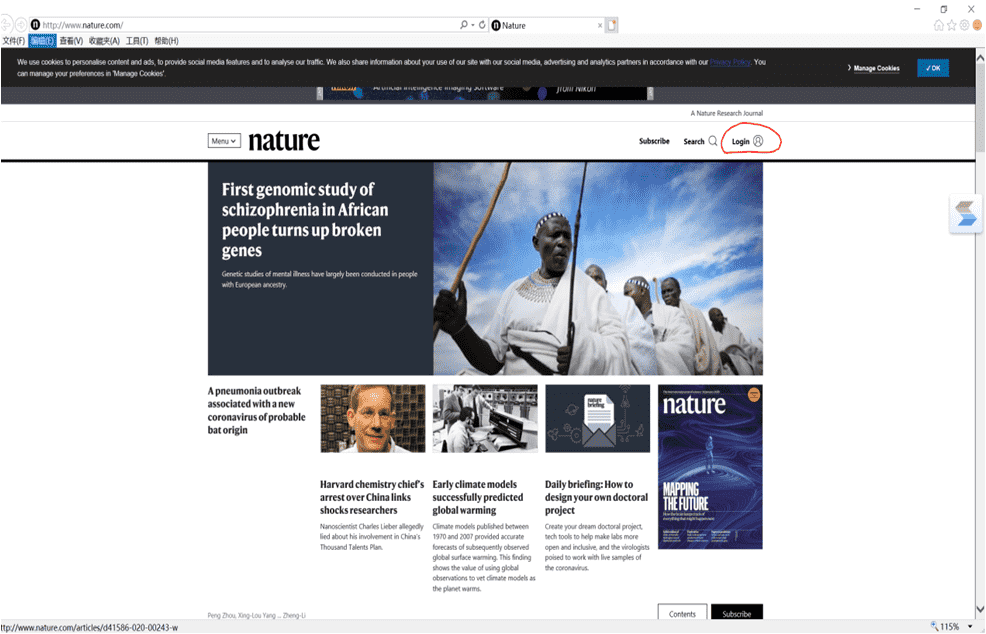This screenshot has width=986, height=634.
Task: Expand the Nature Menu dropdown
Action: (x=224, y=141)
